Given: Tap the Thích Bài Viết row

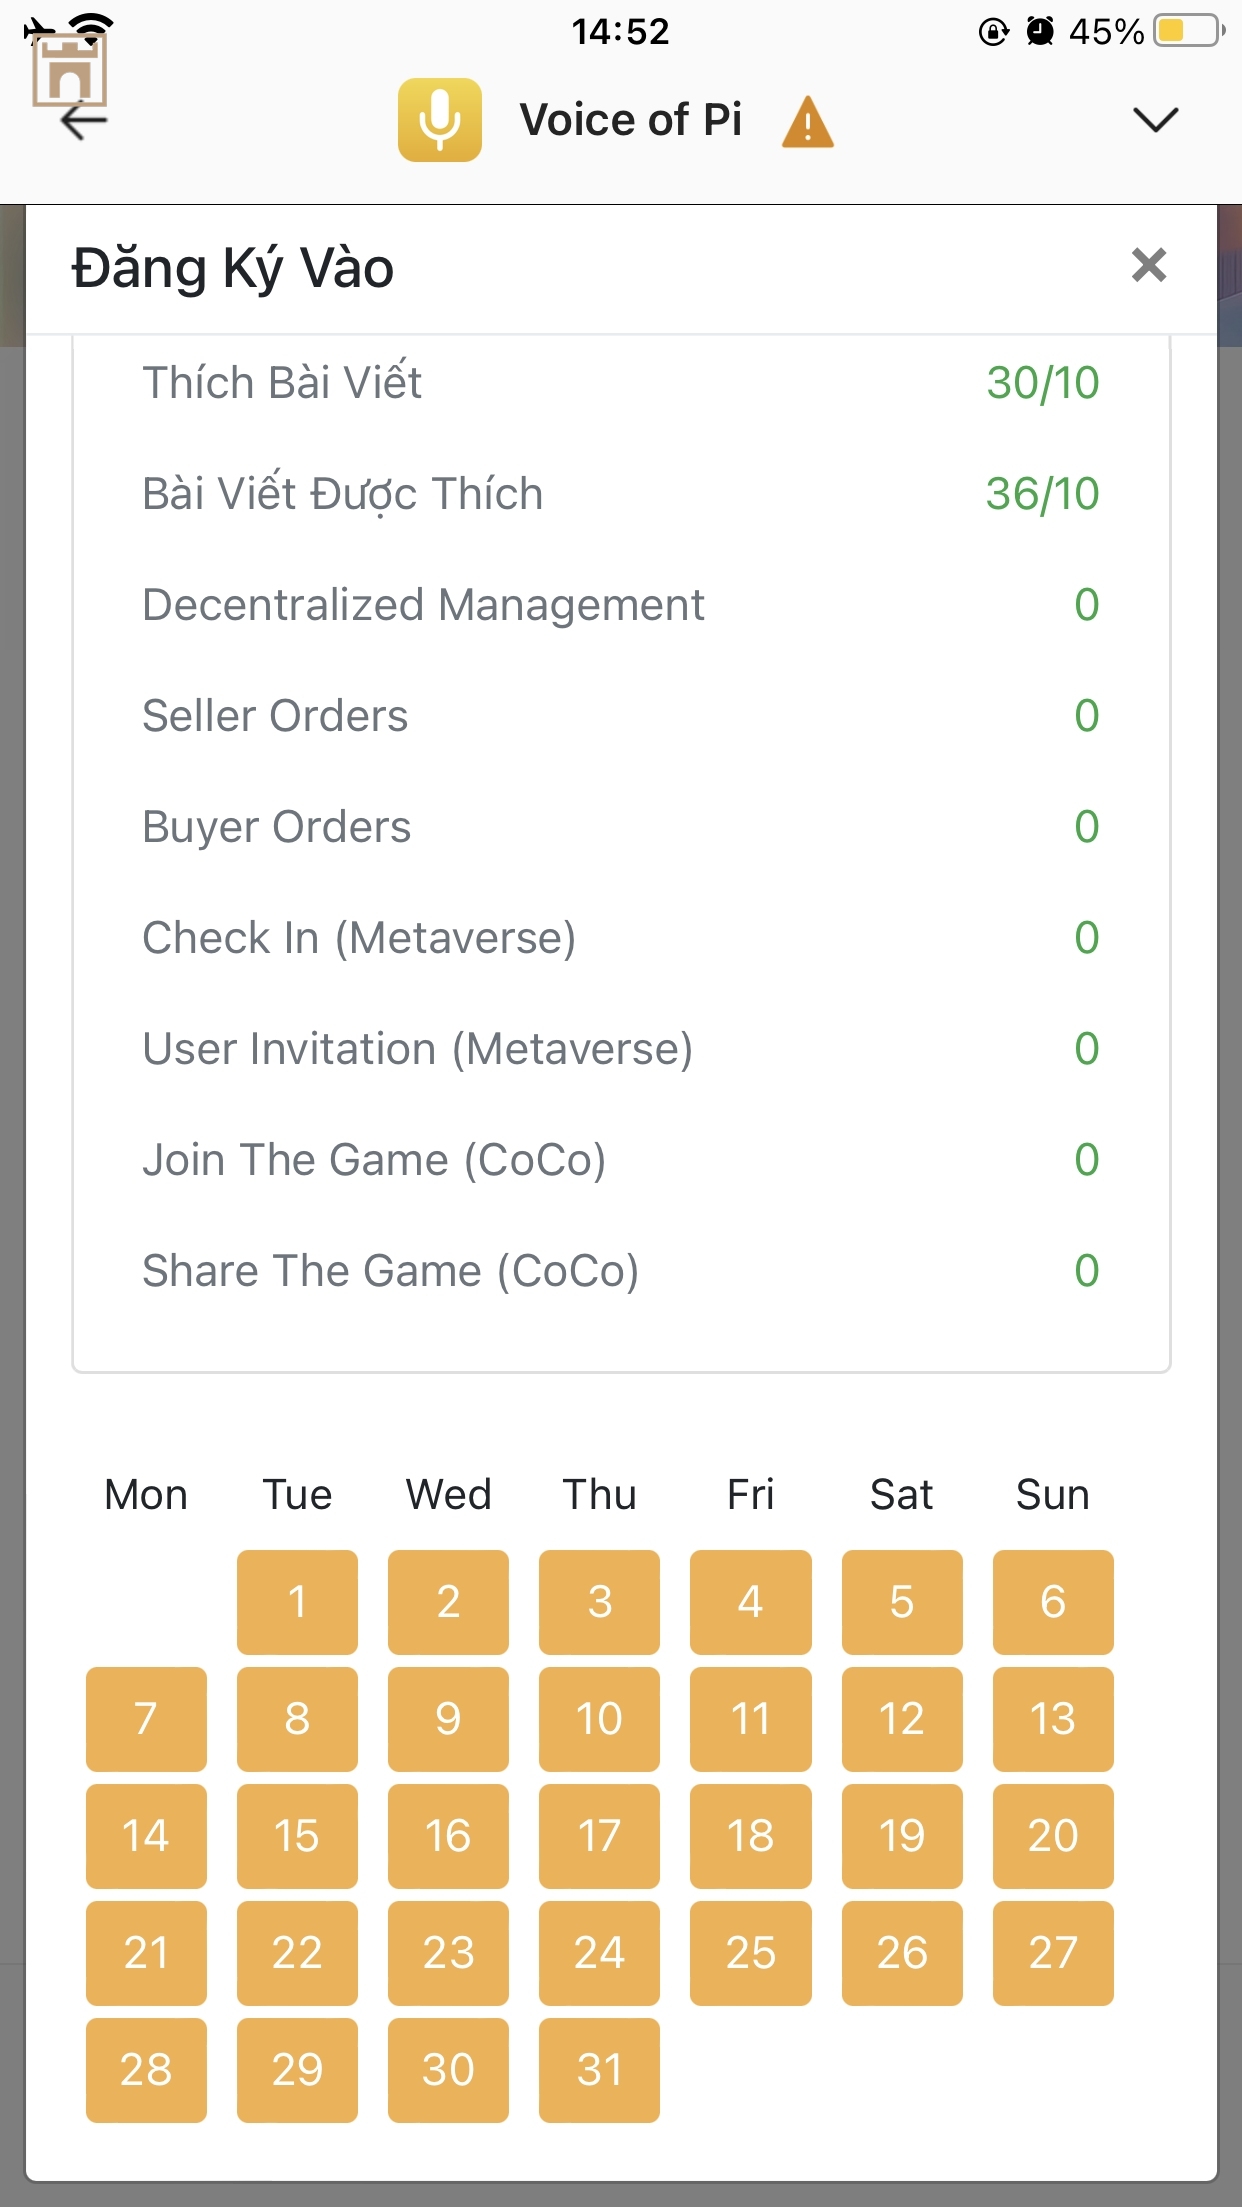Looking at the screenshot, I should click(620, 383).
